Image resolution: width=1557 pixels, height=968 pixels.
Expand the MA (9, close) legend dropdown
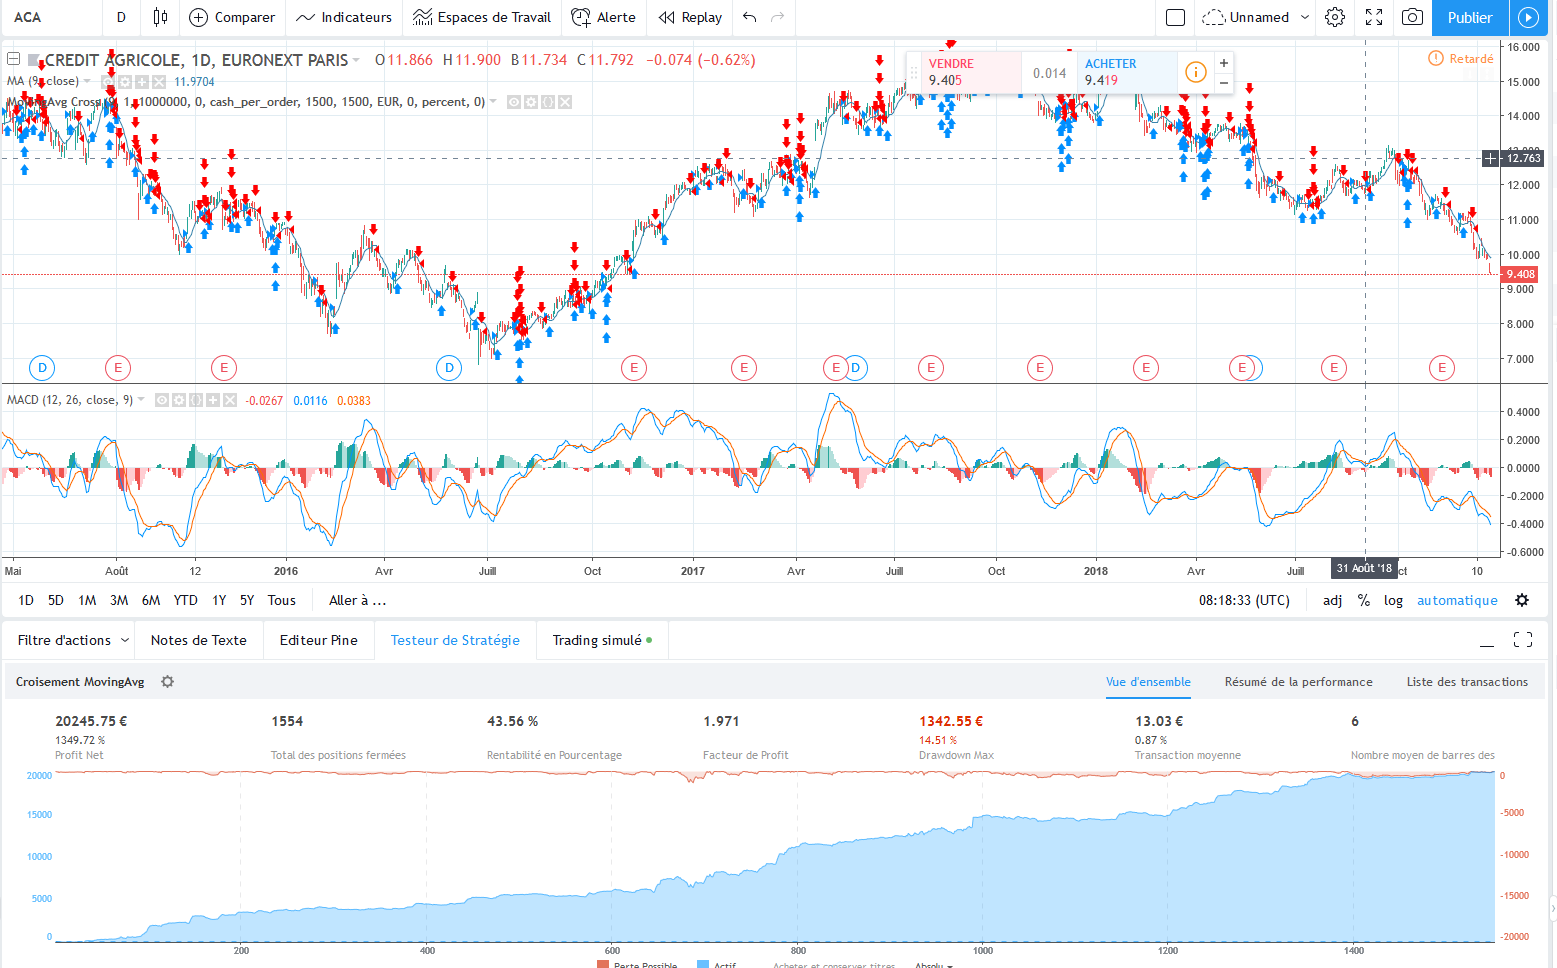(87, 82)
